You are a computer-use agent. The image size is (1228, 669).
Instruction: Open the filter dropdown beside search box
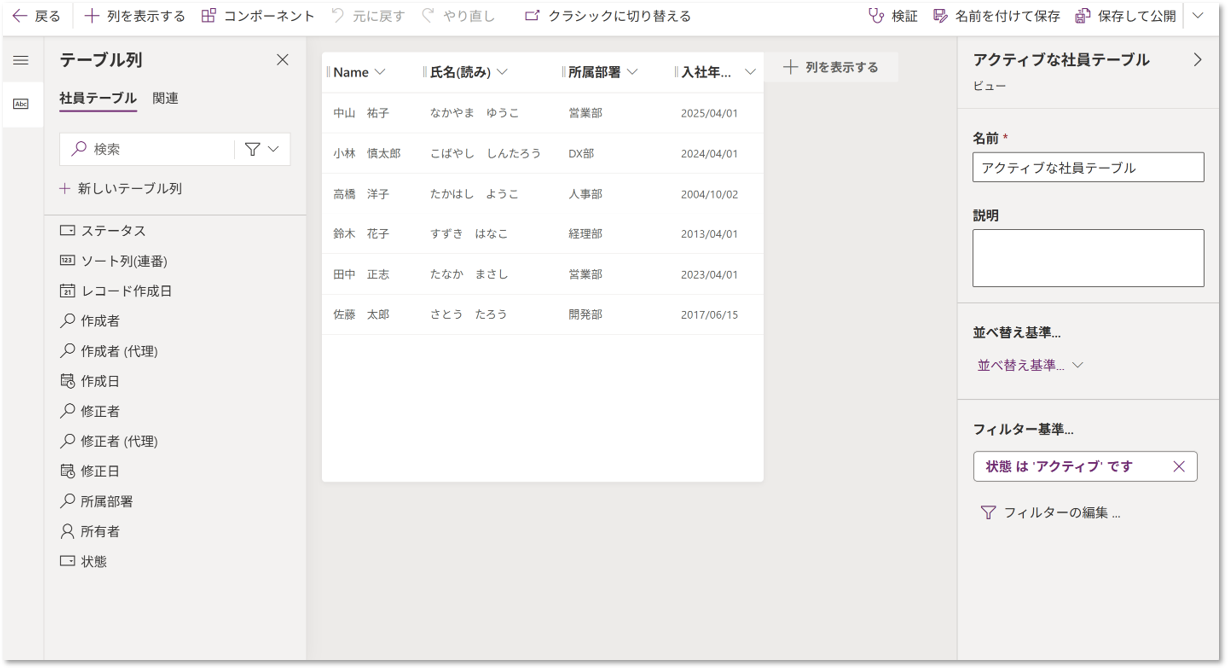point(262,149)
